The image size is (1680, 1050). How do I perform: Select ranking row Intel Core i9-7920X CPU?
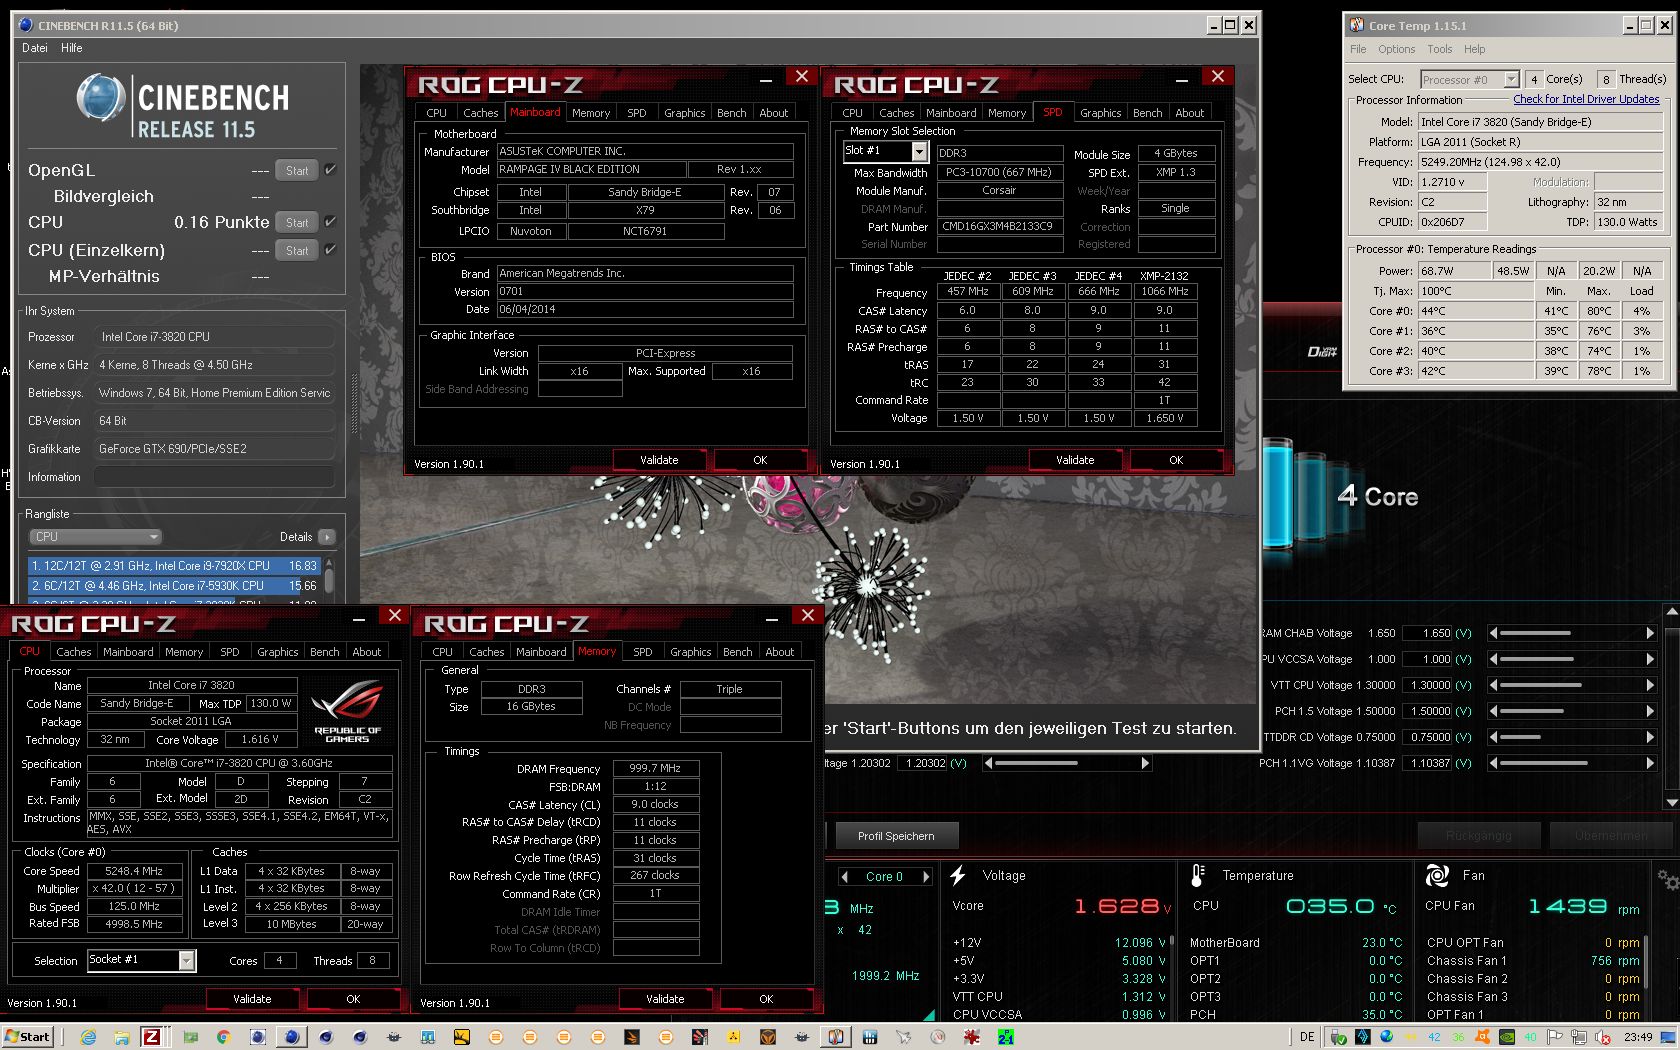coord(174,565)
